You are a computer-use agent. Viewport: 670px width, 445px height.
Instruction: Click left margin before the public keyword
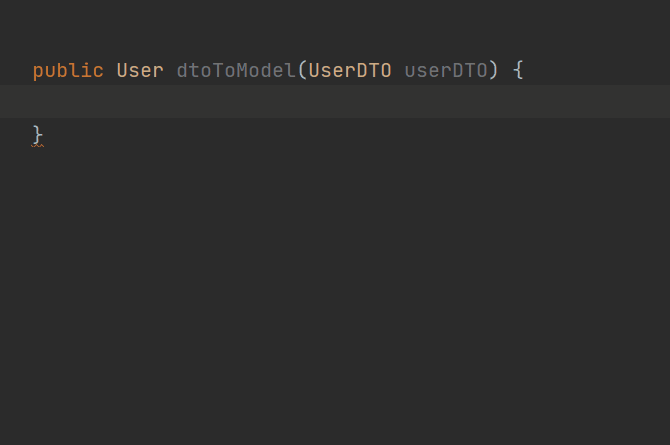[16, 71]
